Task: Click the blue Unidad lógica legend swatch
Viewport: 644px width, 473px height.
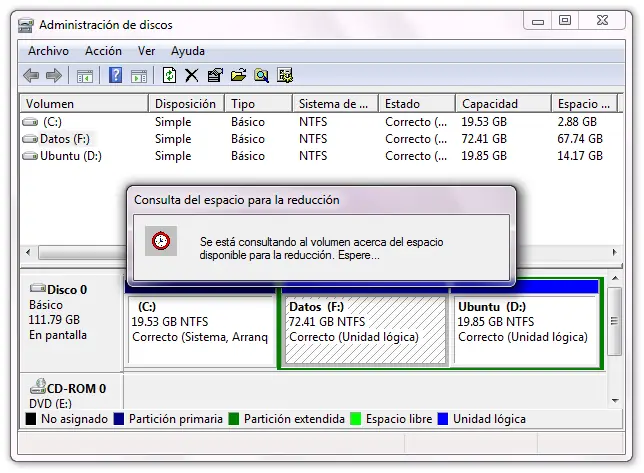Action: point(443,419)
